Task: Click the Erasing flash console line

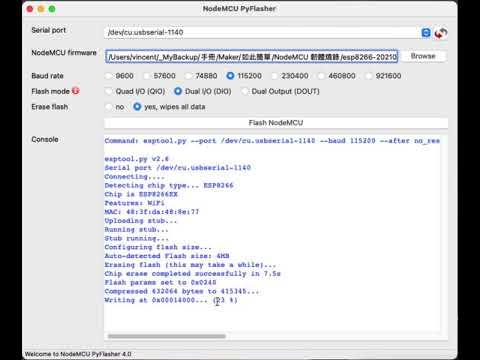Action: click(190, 265)
